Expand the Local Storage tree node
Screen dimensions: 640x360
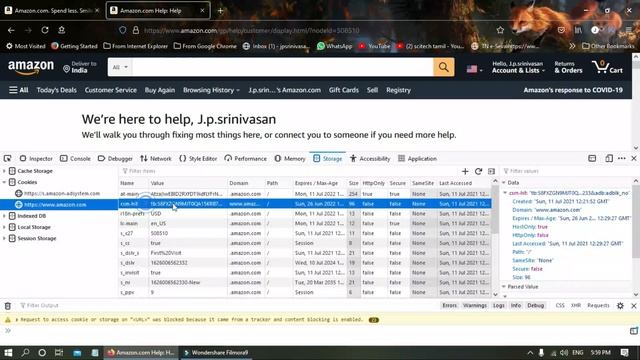[4, 227]
